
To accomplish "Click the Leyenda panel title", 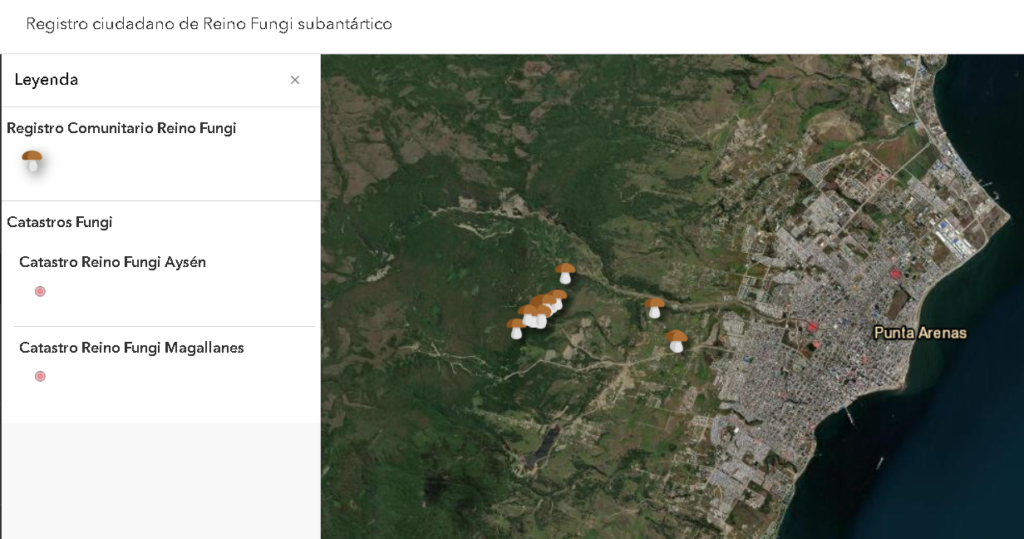I will click(46, 80).
